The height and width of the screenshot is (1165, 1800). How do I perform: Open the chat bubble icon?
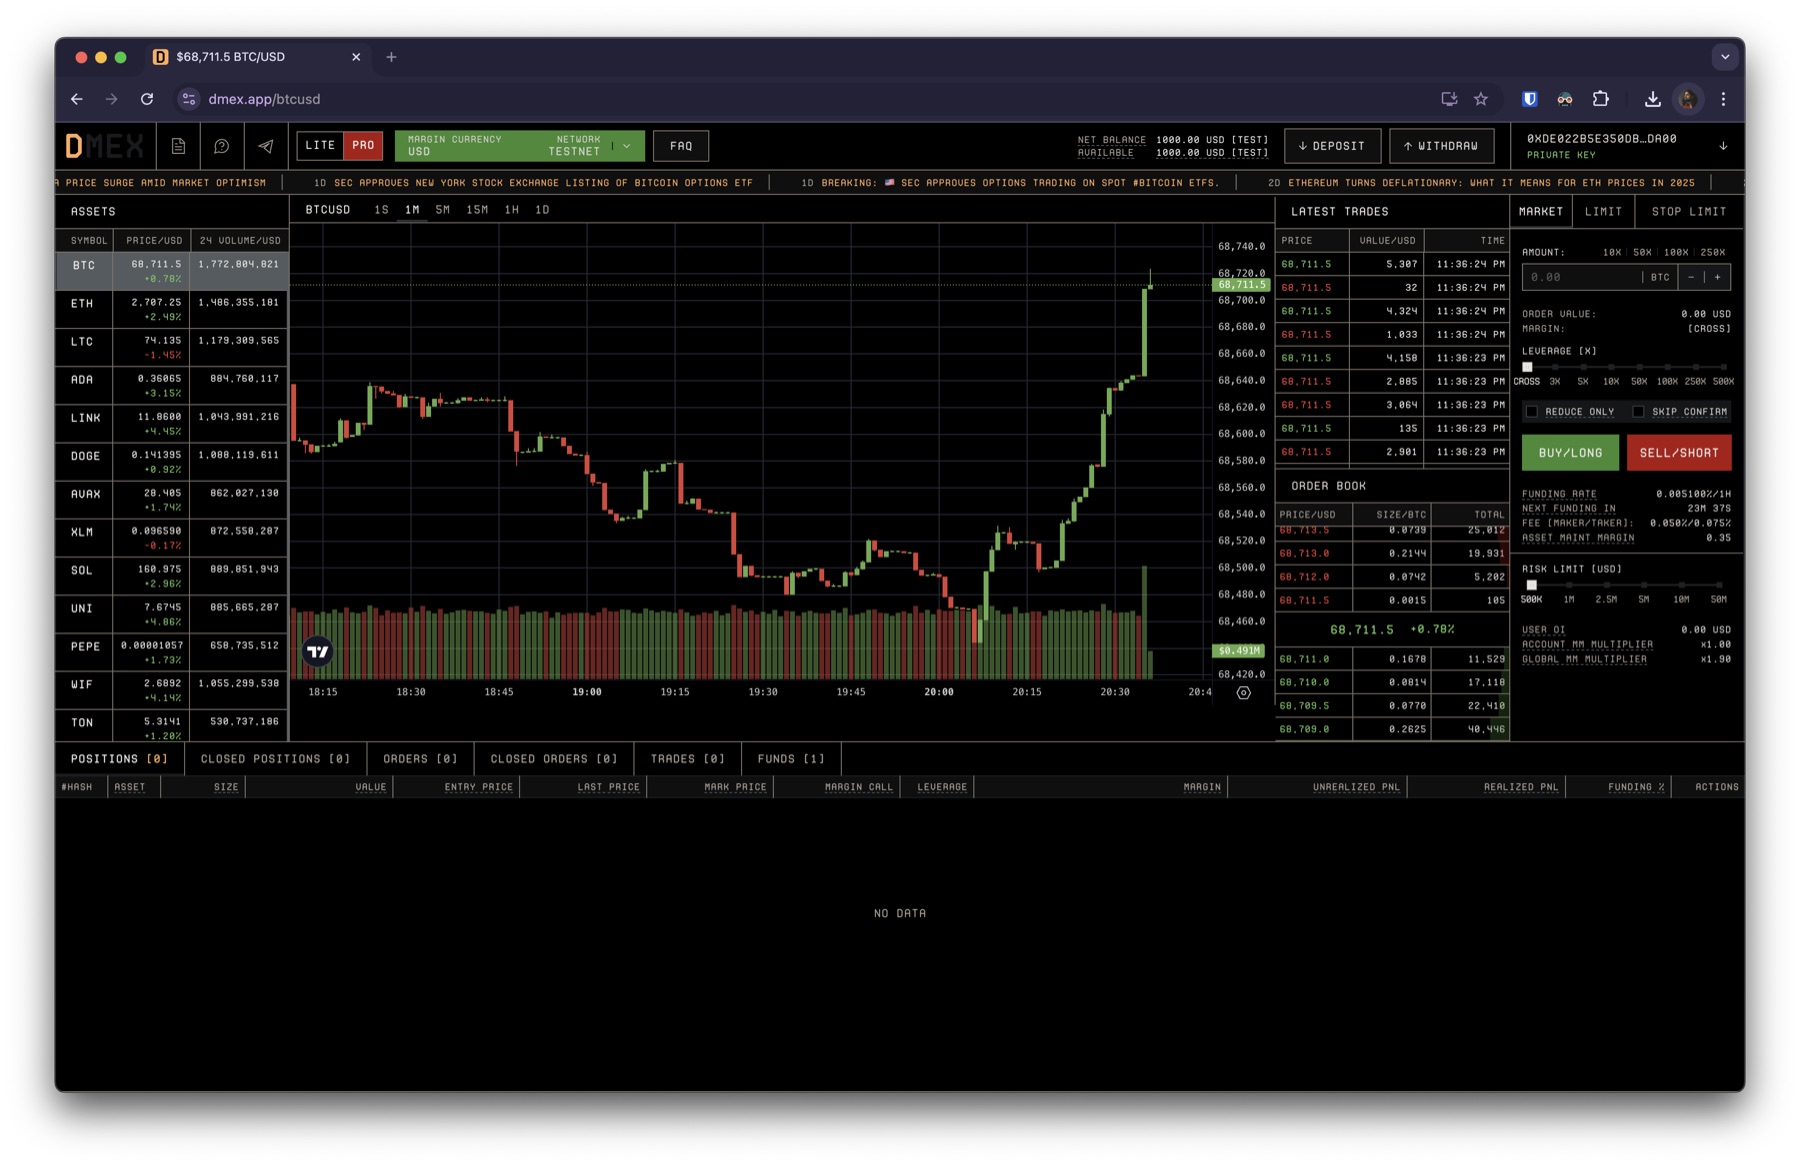(222, 146)
